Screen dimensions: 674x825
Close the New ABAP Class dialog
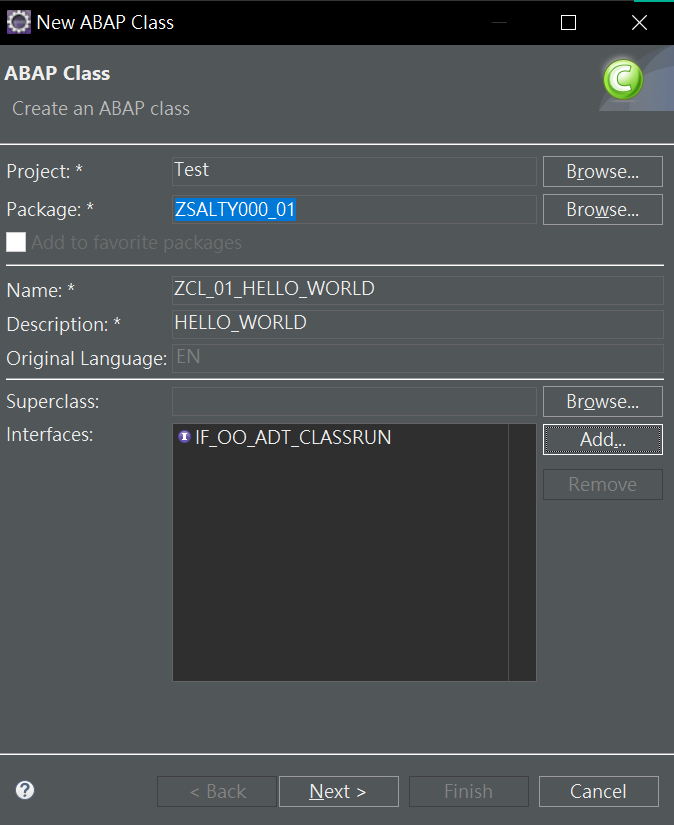(x=639, y=23)
